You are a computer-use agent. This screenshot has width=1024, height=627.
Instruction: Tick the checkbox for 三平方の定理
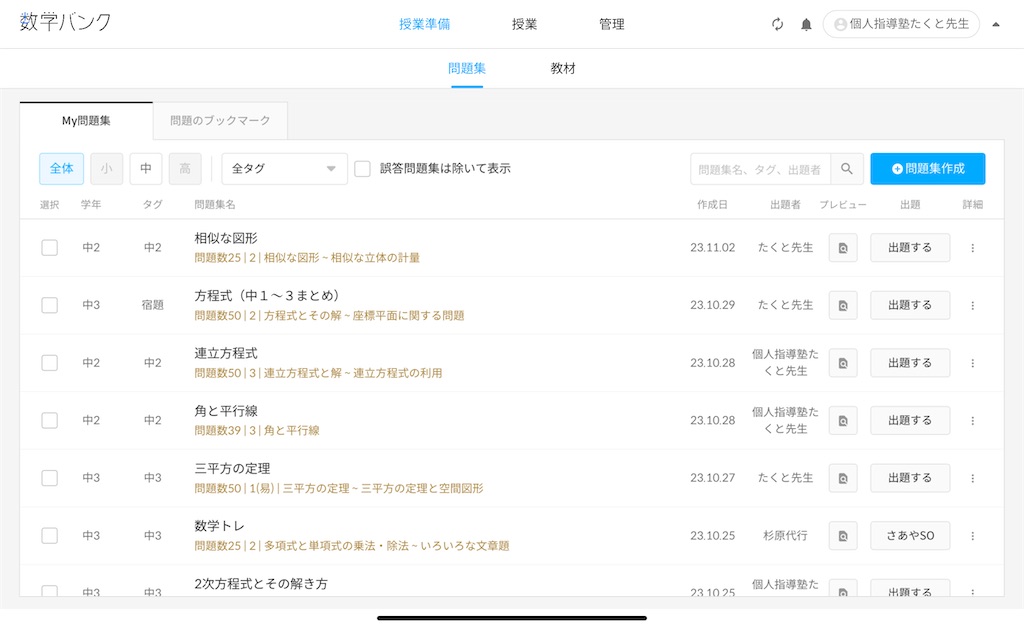coord(50,477)
